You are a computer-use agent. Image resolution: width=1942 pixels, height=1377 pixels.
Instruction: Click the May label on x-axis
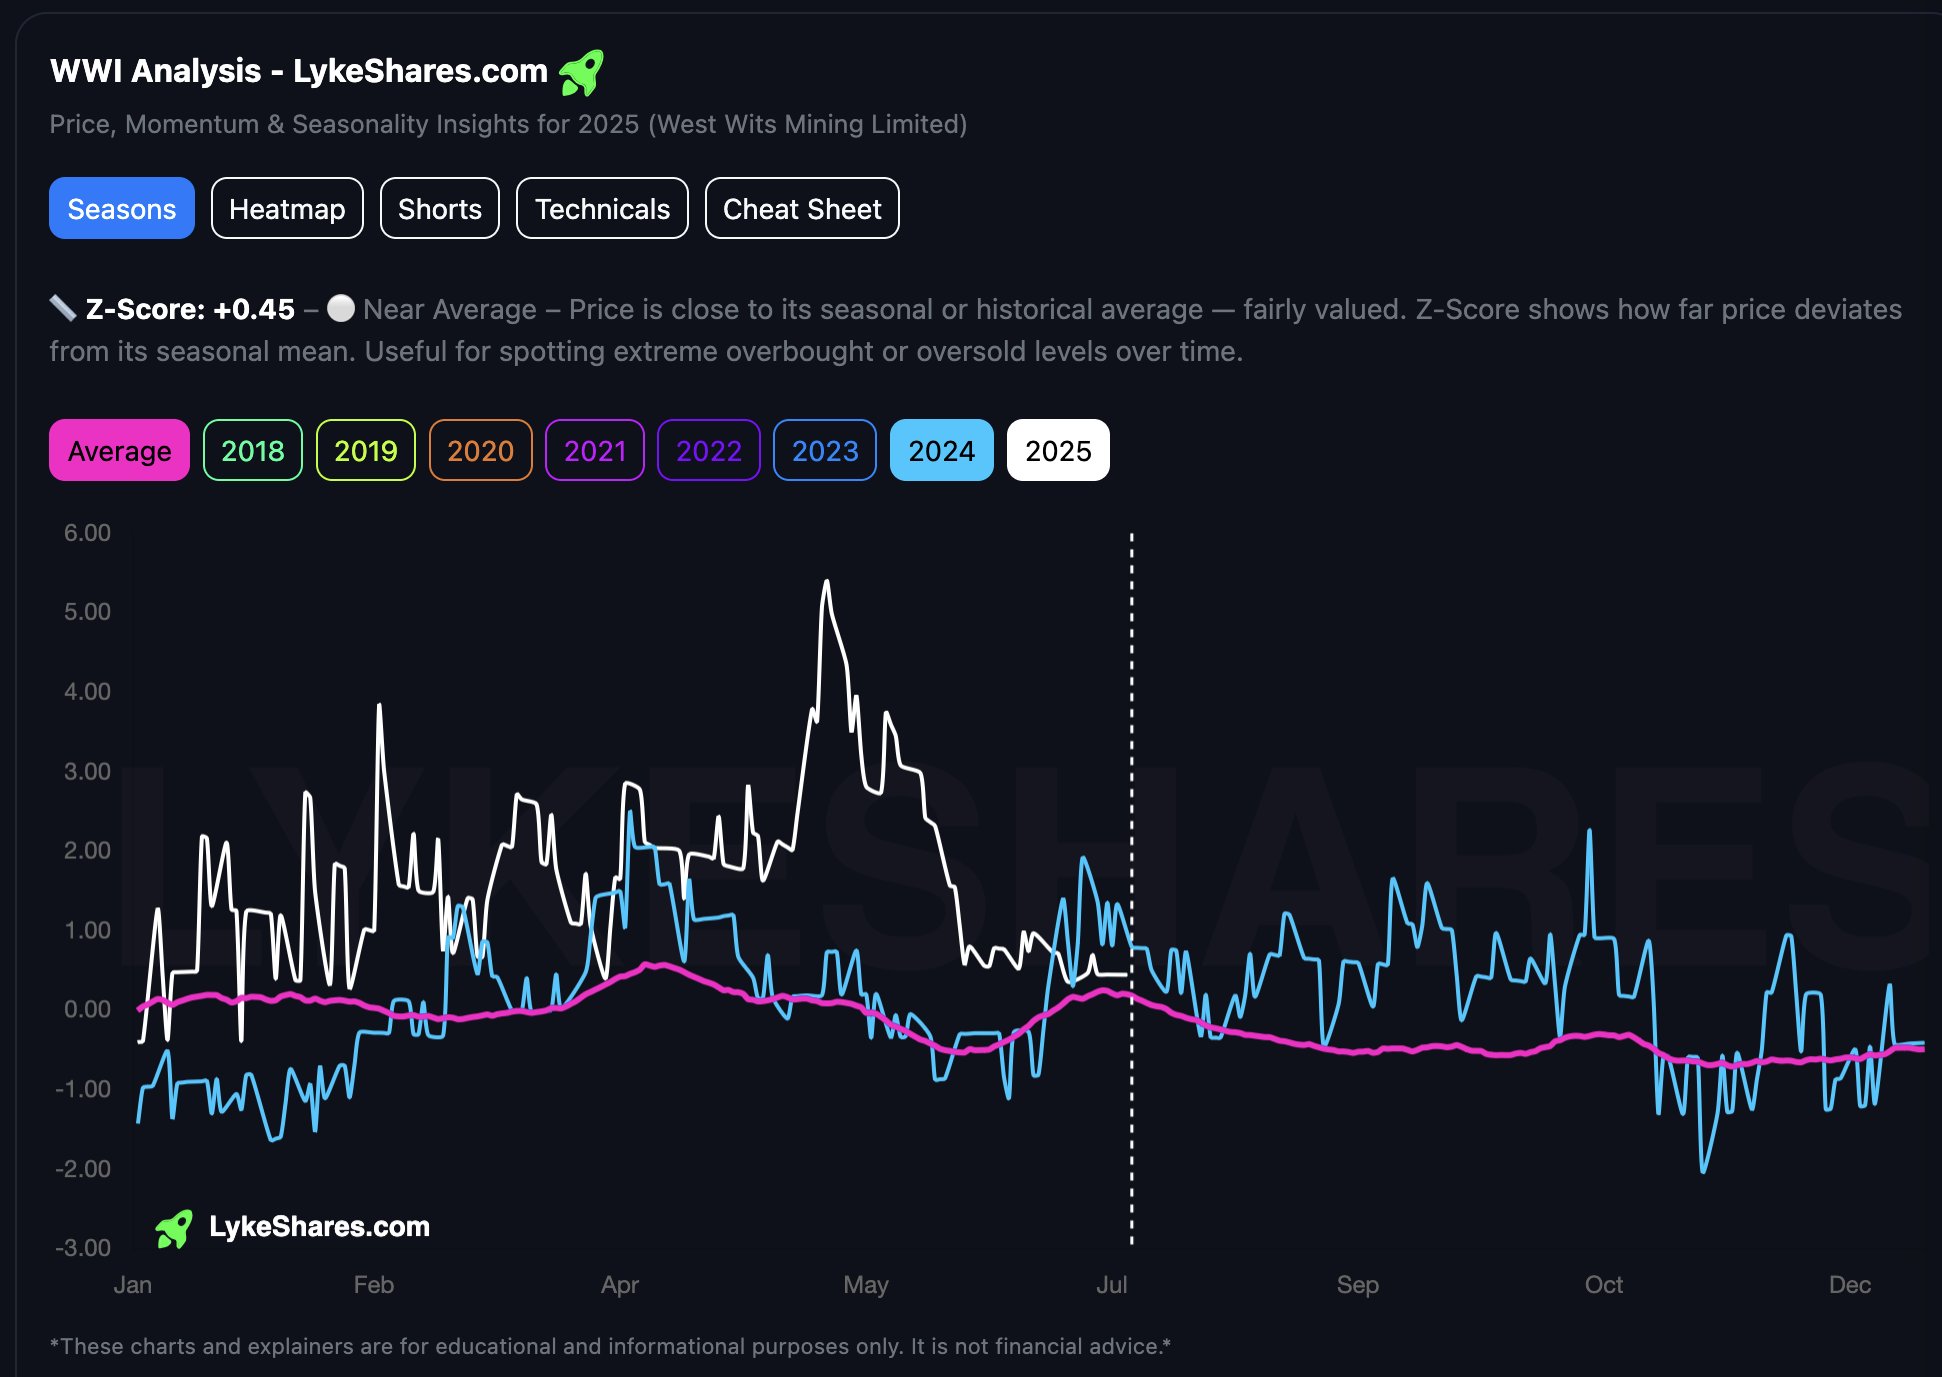click(x=866, y=1285)
